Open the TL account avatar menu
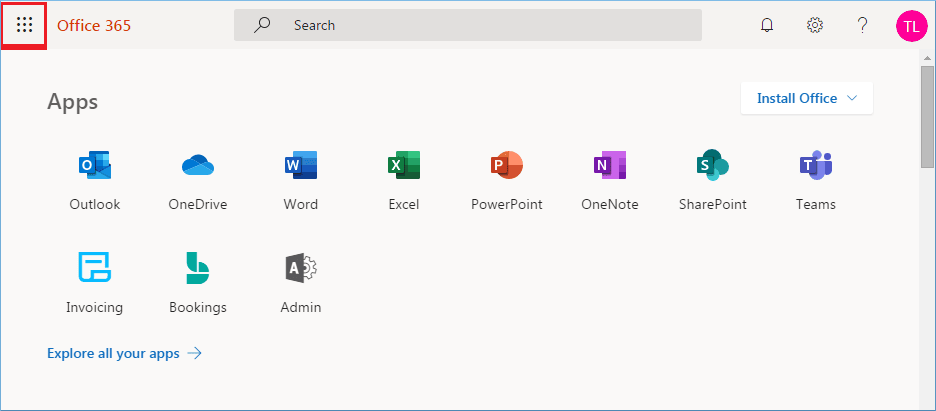936x411 pixels. point(912,26)
